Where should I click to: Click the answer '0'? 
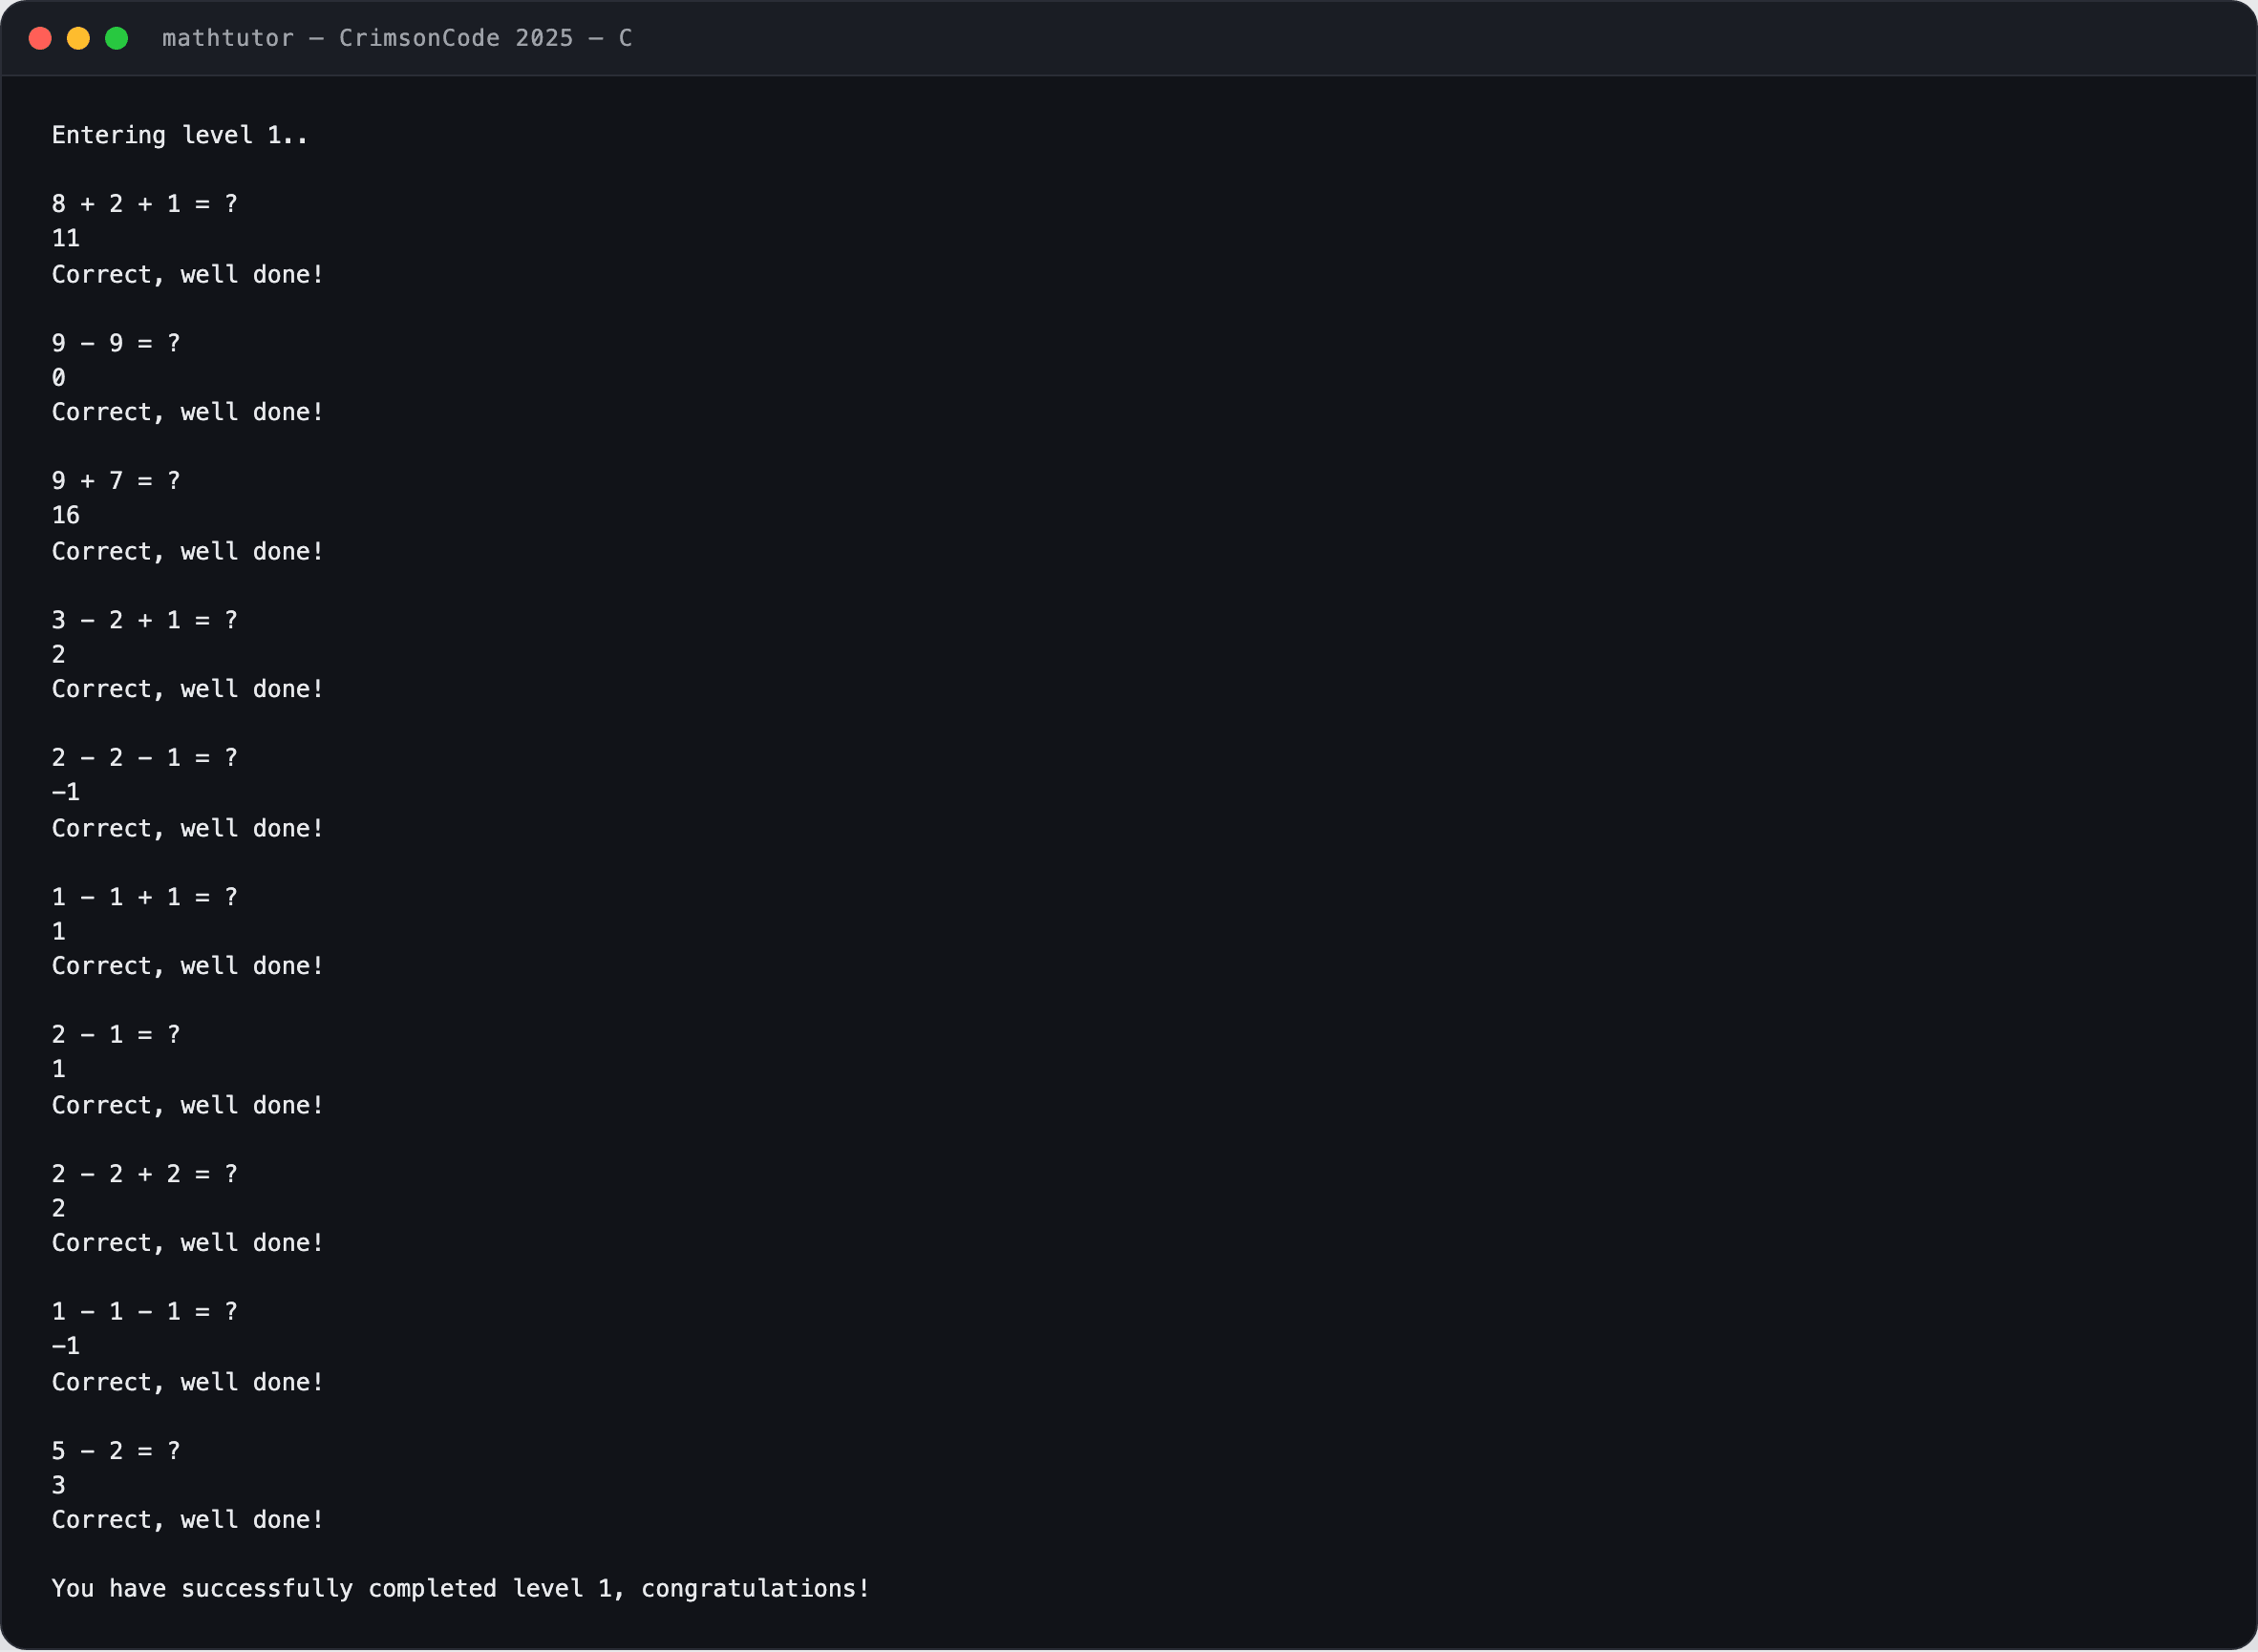[x=59, y=378]
